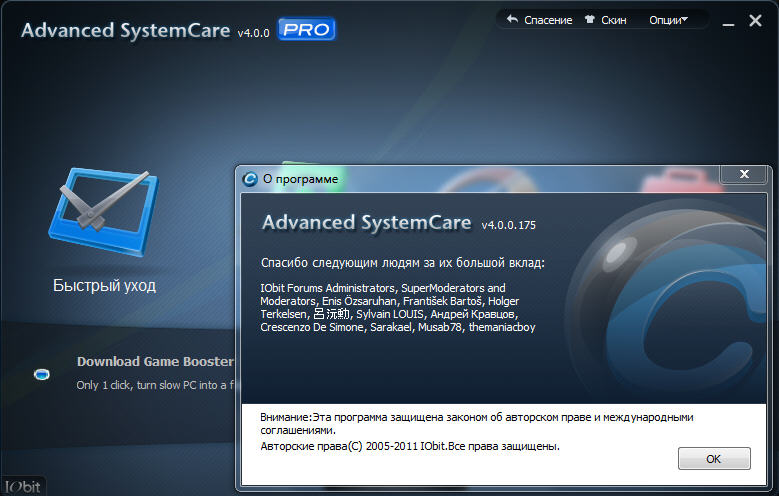Click the Скин shirt icon
779x496 pixels.
pyautogui.click(x=589, y=19)
